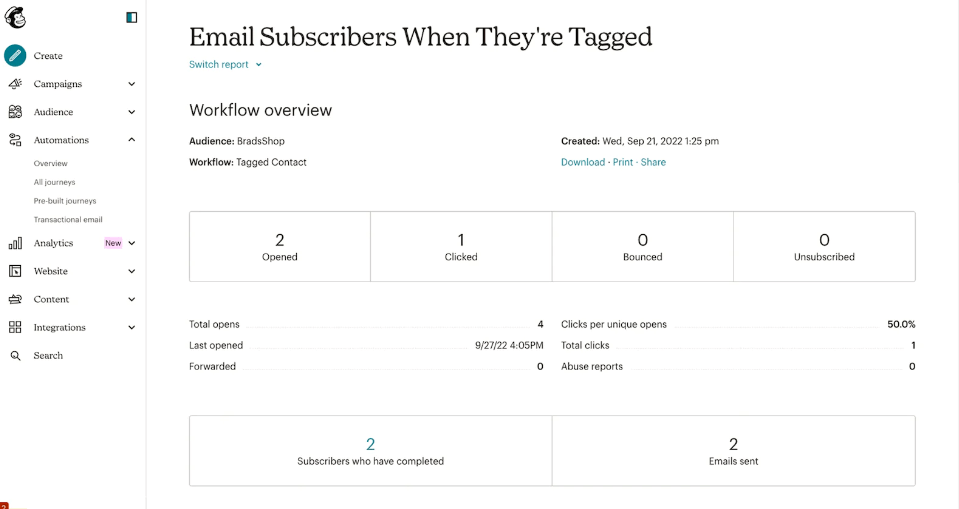This screenshot has width=959, height=509.
Task: Open Transactional email submenu item
Action: pos(68,219)
